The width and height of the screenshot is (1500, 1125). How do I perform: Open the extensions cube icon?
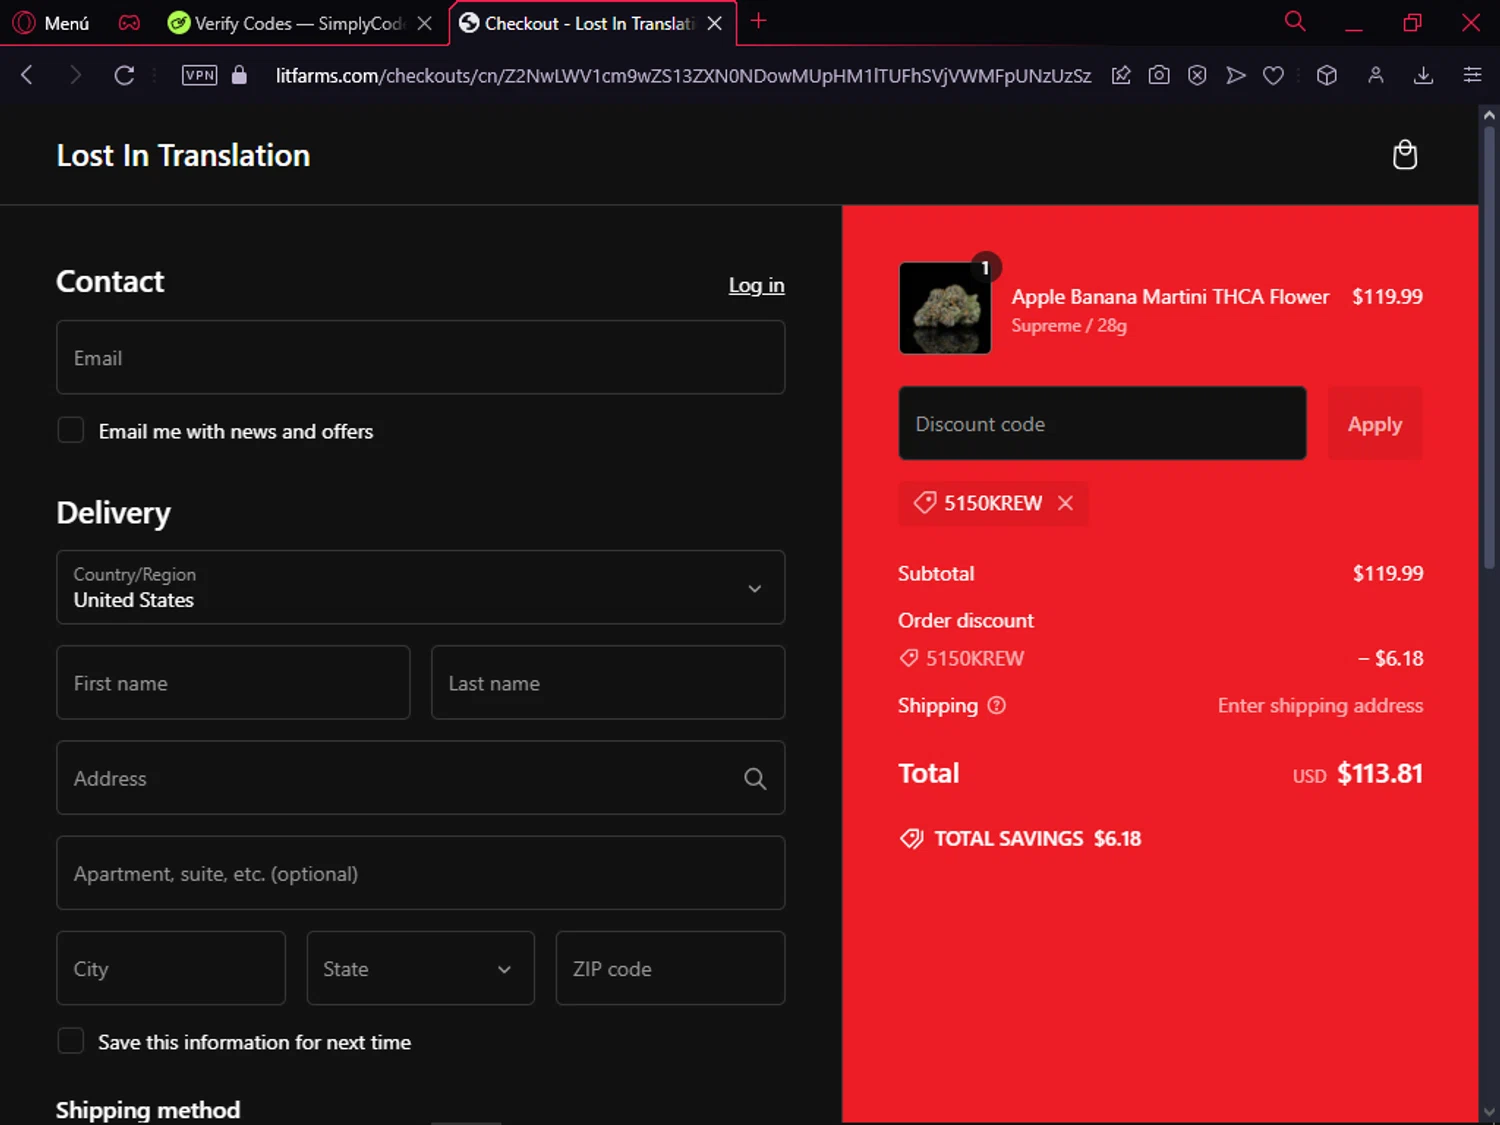coord(1327,75)
